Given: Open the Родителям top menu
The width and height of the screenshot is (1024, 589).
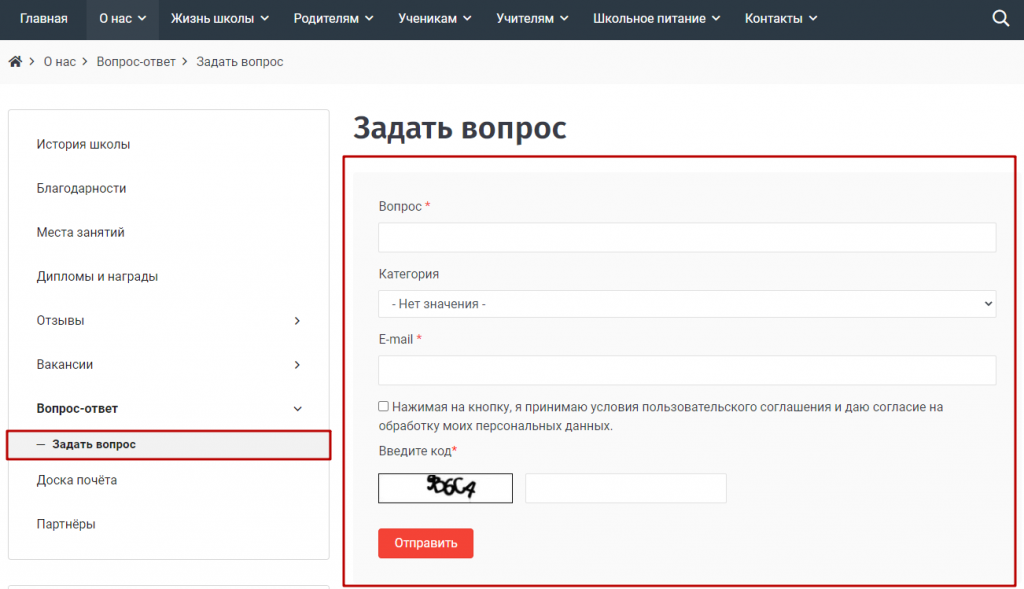Looking at the screenshot, I should pos(333,18).
